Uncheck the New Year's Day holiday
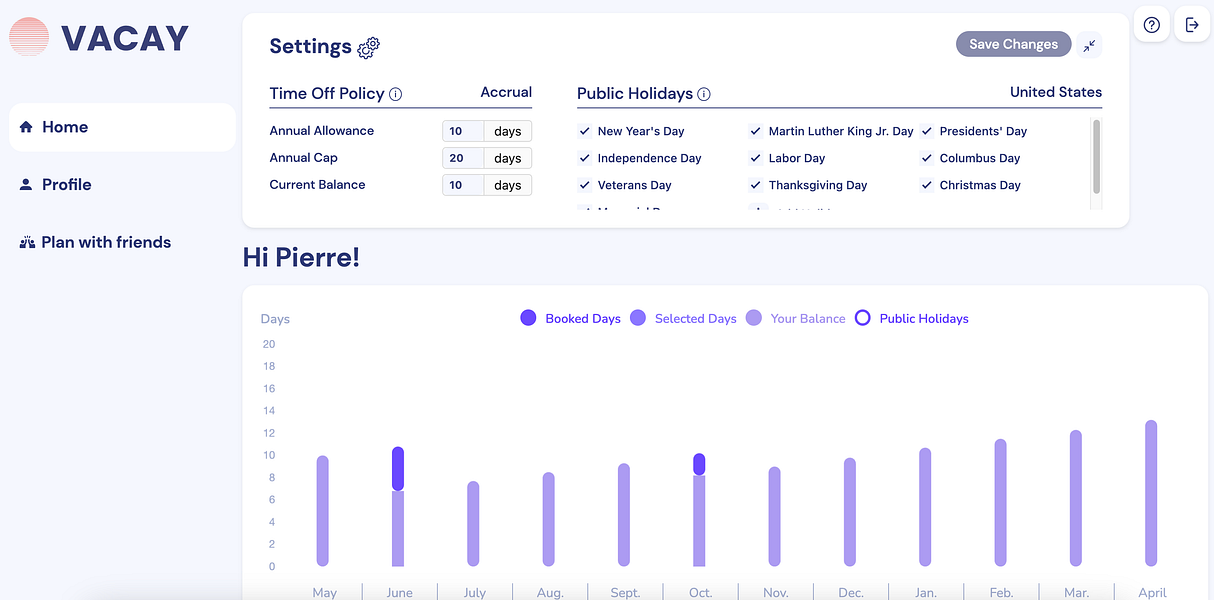1214x600 pixels. click(585, 131)
